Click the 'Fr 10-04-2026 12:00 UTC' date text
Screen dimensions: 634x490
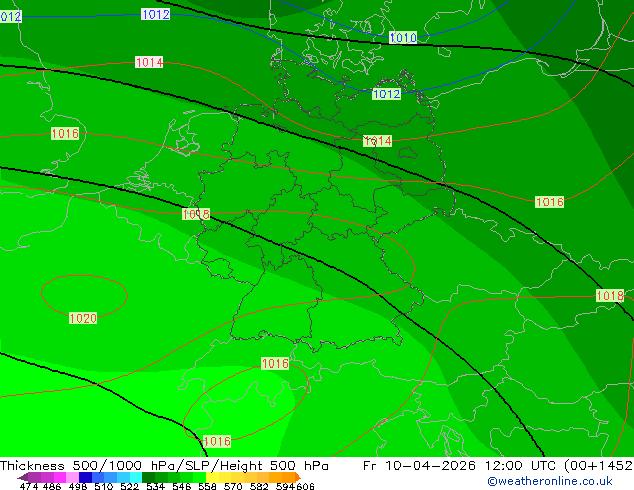coord(461,465)
